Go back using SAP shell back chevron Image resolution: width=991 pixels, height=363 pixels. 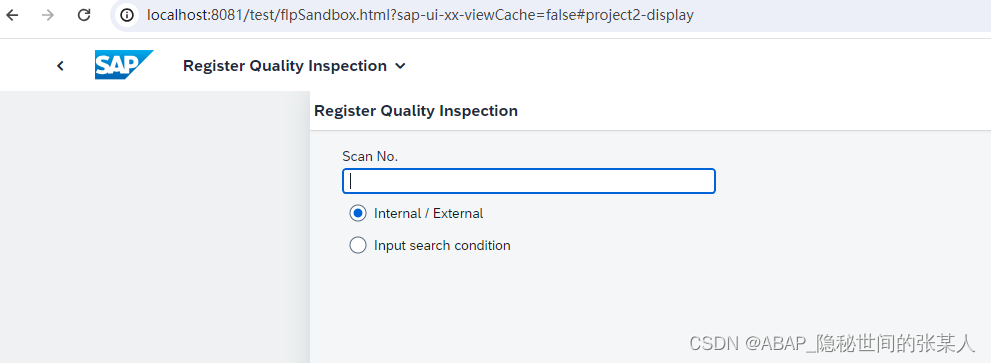click(x=60, y=65)
